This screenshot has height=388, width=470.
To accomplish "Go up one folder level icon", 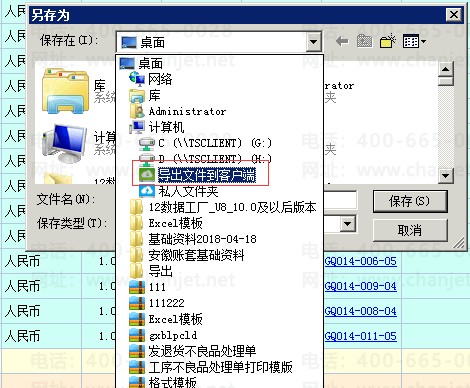I will point(364,41).
